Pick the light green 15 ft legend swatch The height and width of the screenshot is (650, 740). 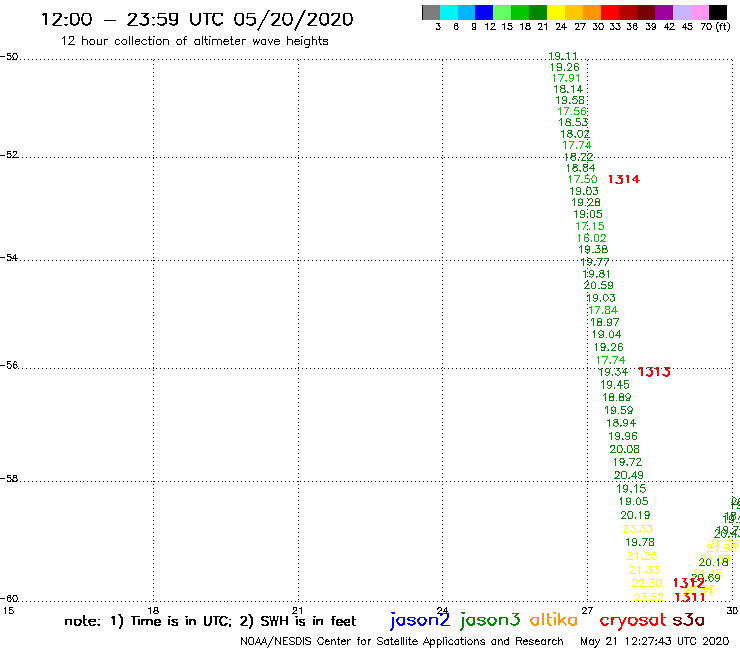point(502,12)
